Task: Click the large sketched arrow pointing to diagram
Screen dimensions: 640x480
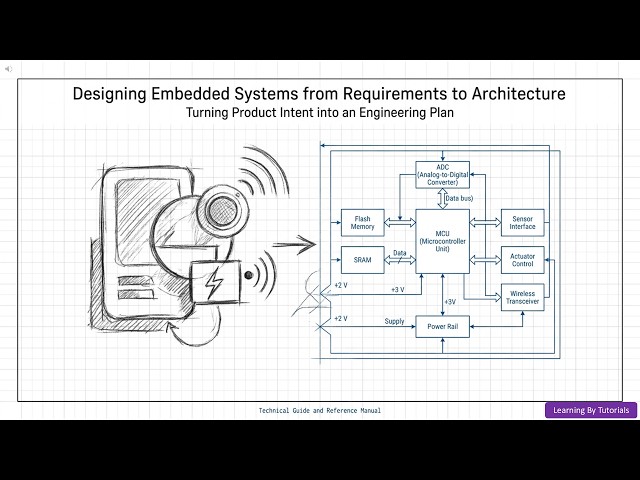Action: tap(294, 244)
